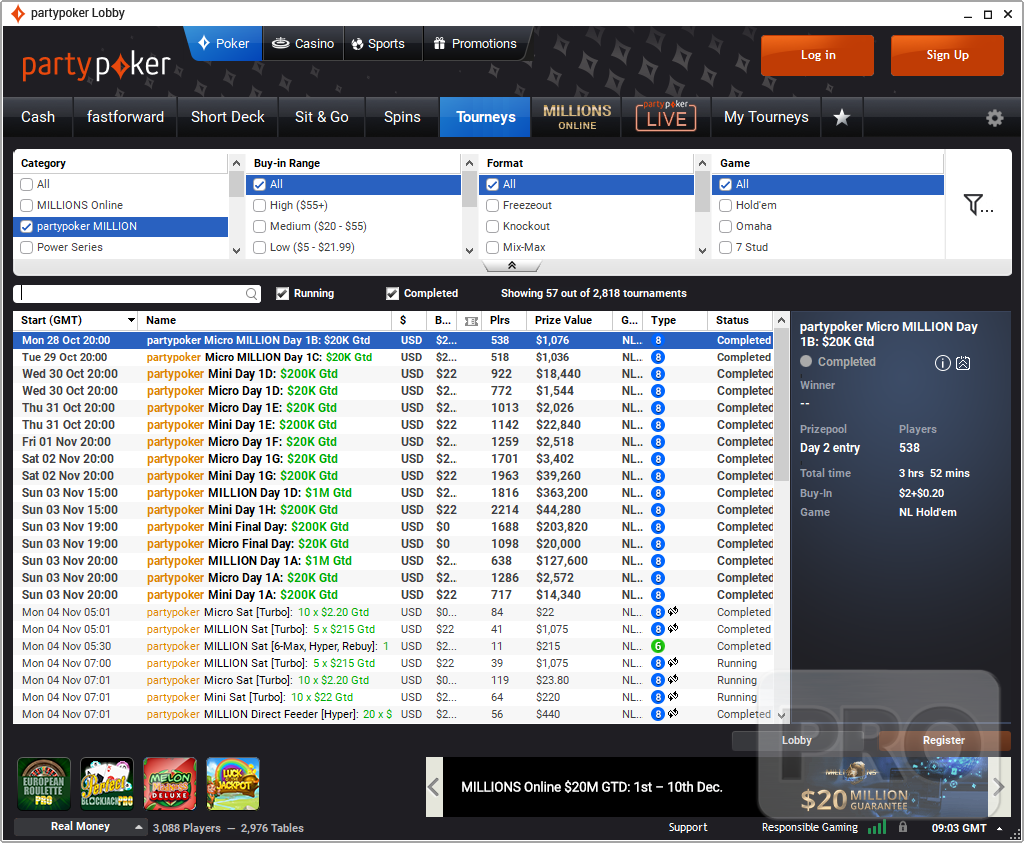This screenshot has width=1024, height=843.
Task: Check the Category All checkbox
Action: pyautogui.click(x=27, y=184)
